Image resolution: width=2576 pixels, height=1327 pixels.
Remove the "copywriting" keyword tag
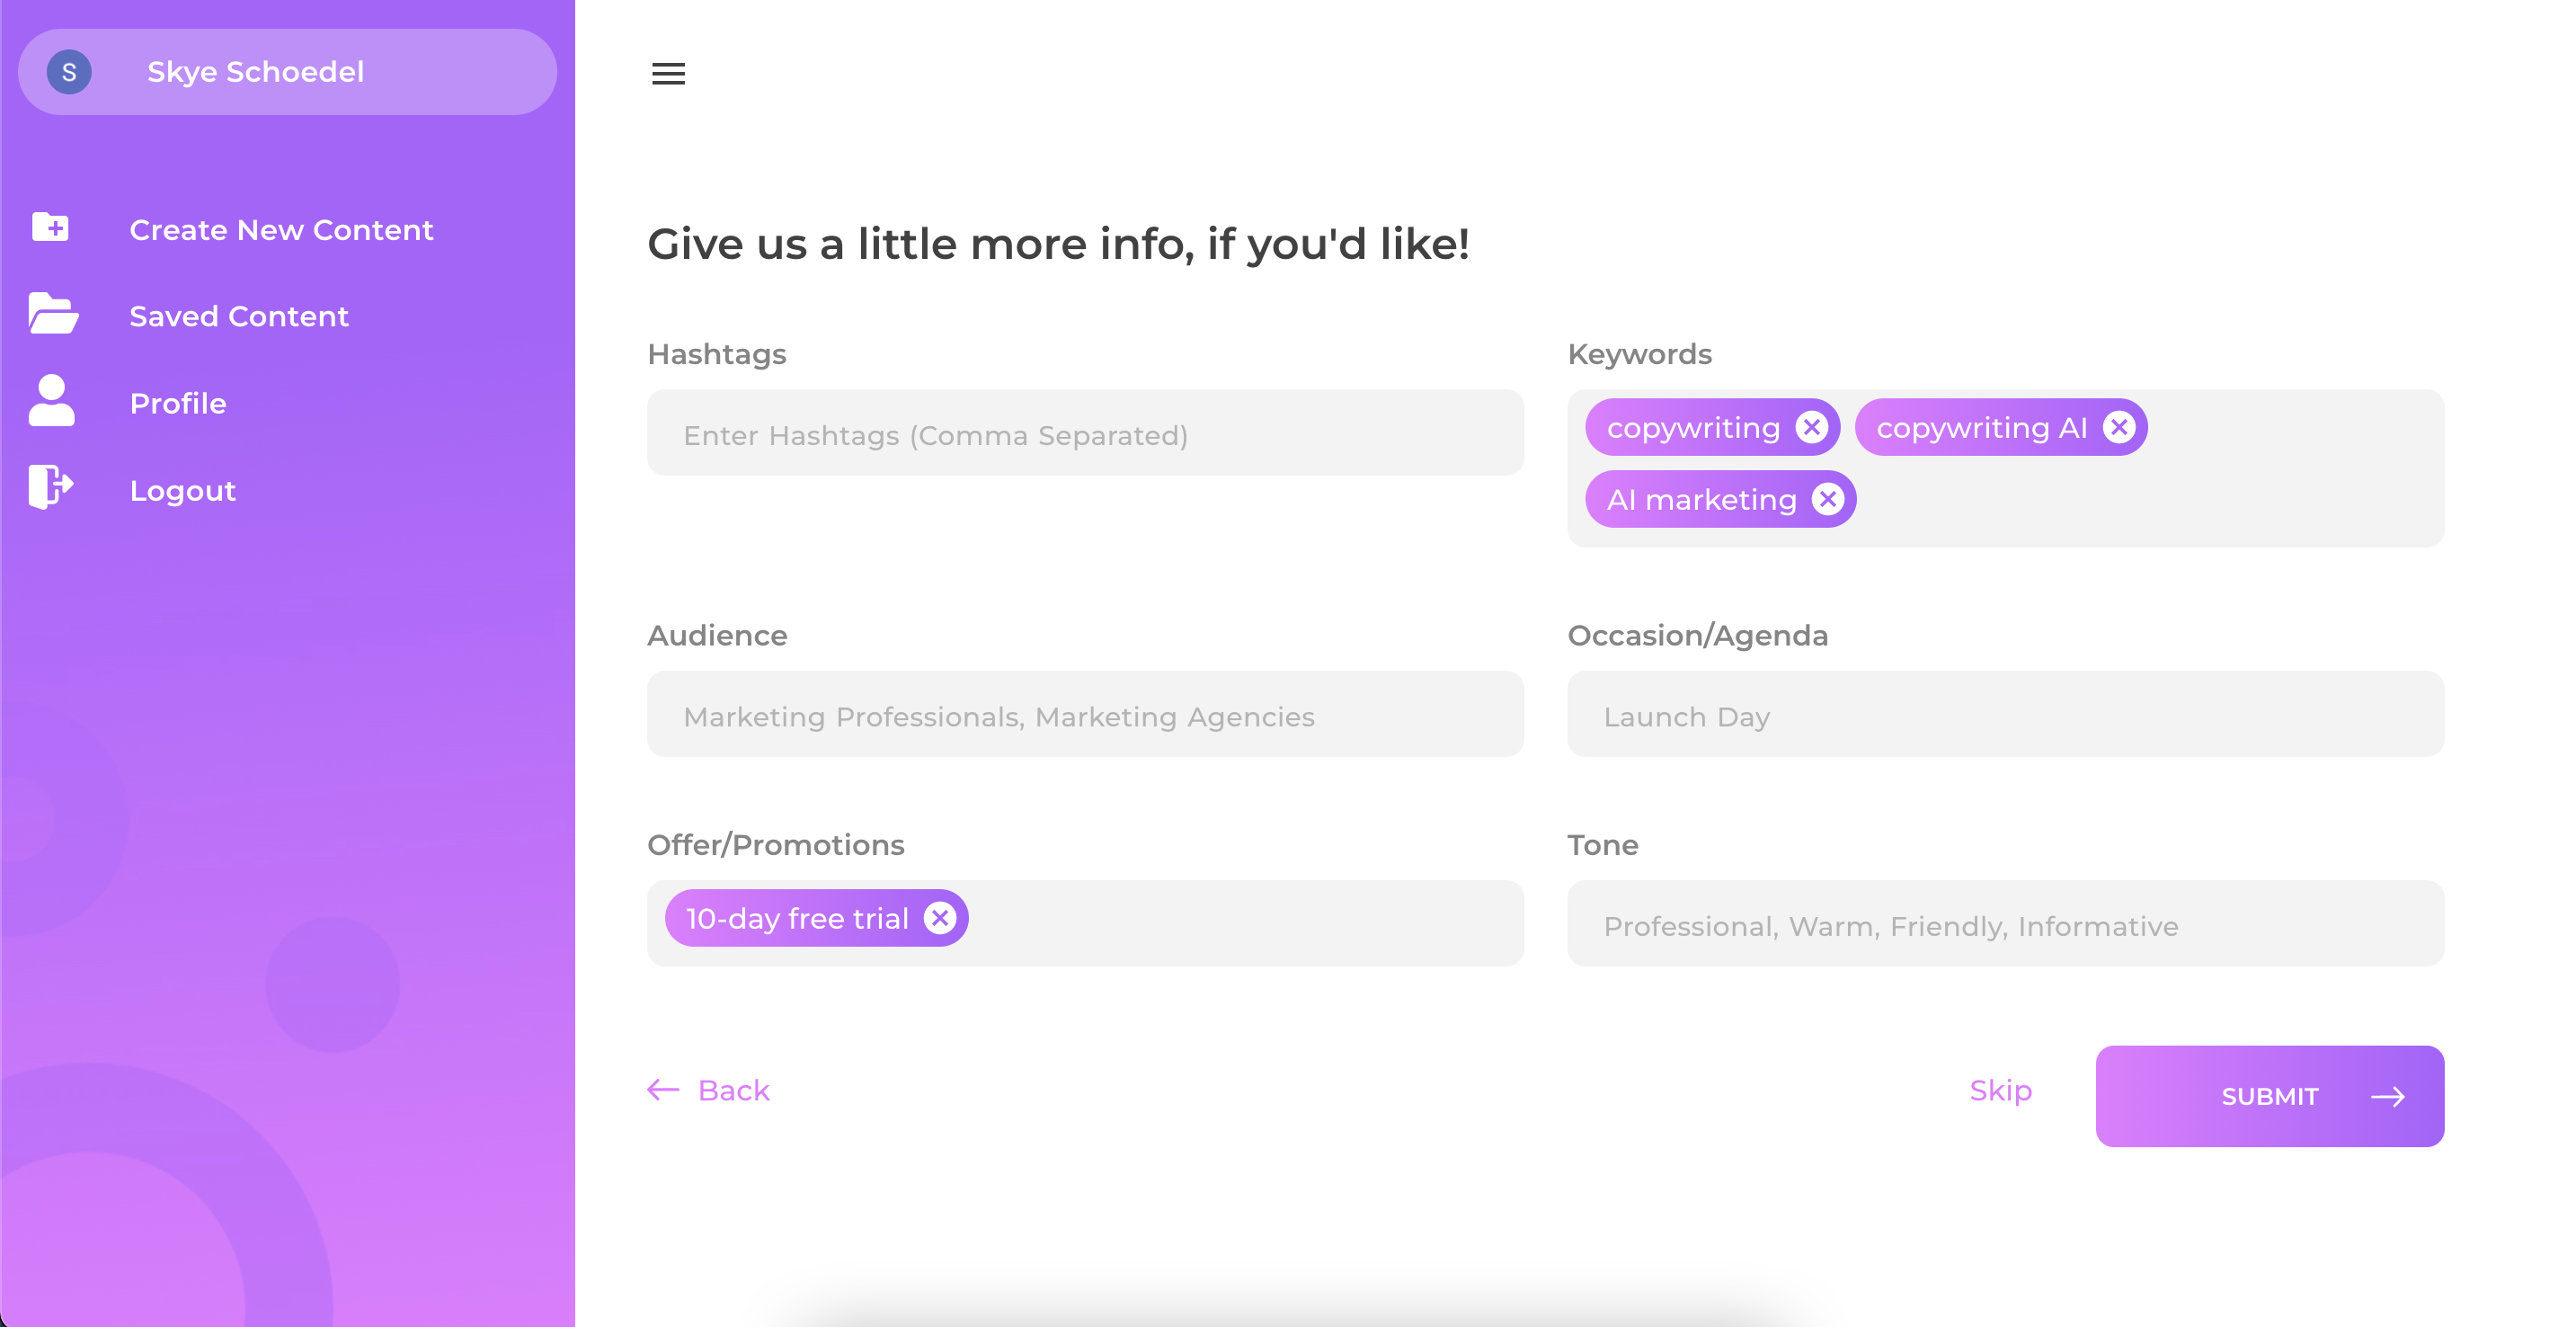(1811, 427)
